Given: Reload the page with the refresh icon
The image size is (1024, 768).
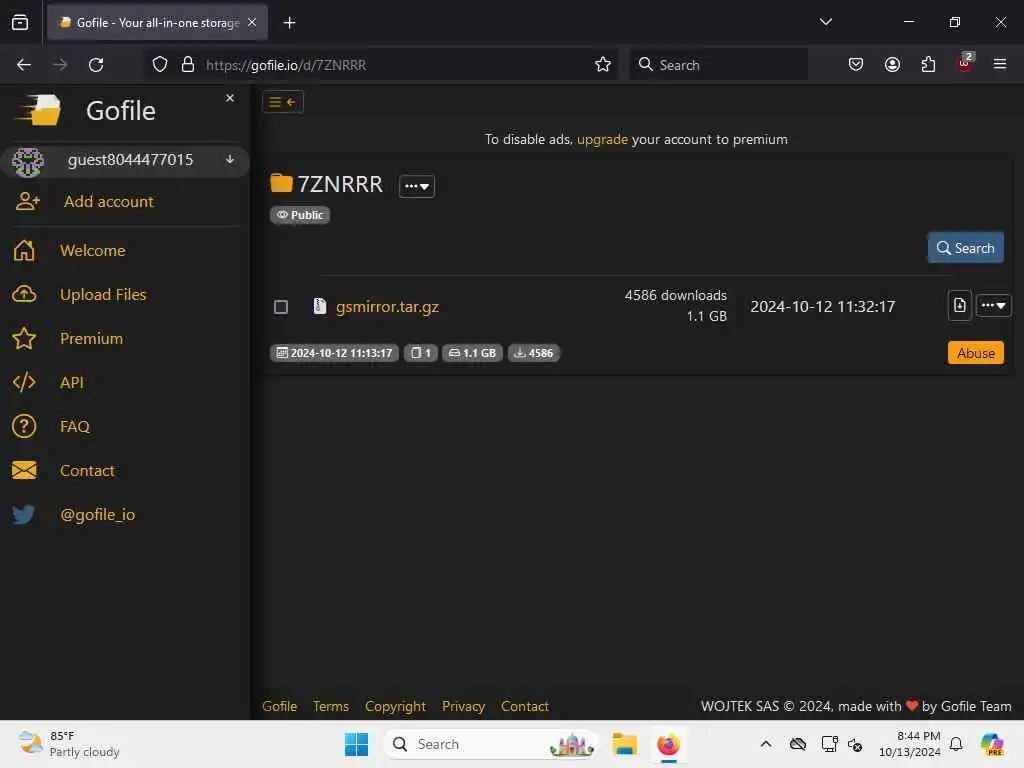Looking at the screenshot, I should click(96, 65).
